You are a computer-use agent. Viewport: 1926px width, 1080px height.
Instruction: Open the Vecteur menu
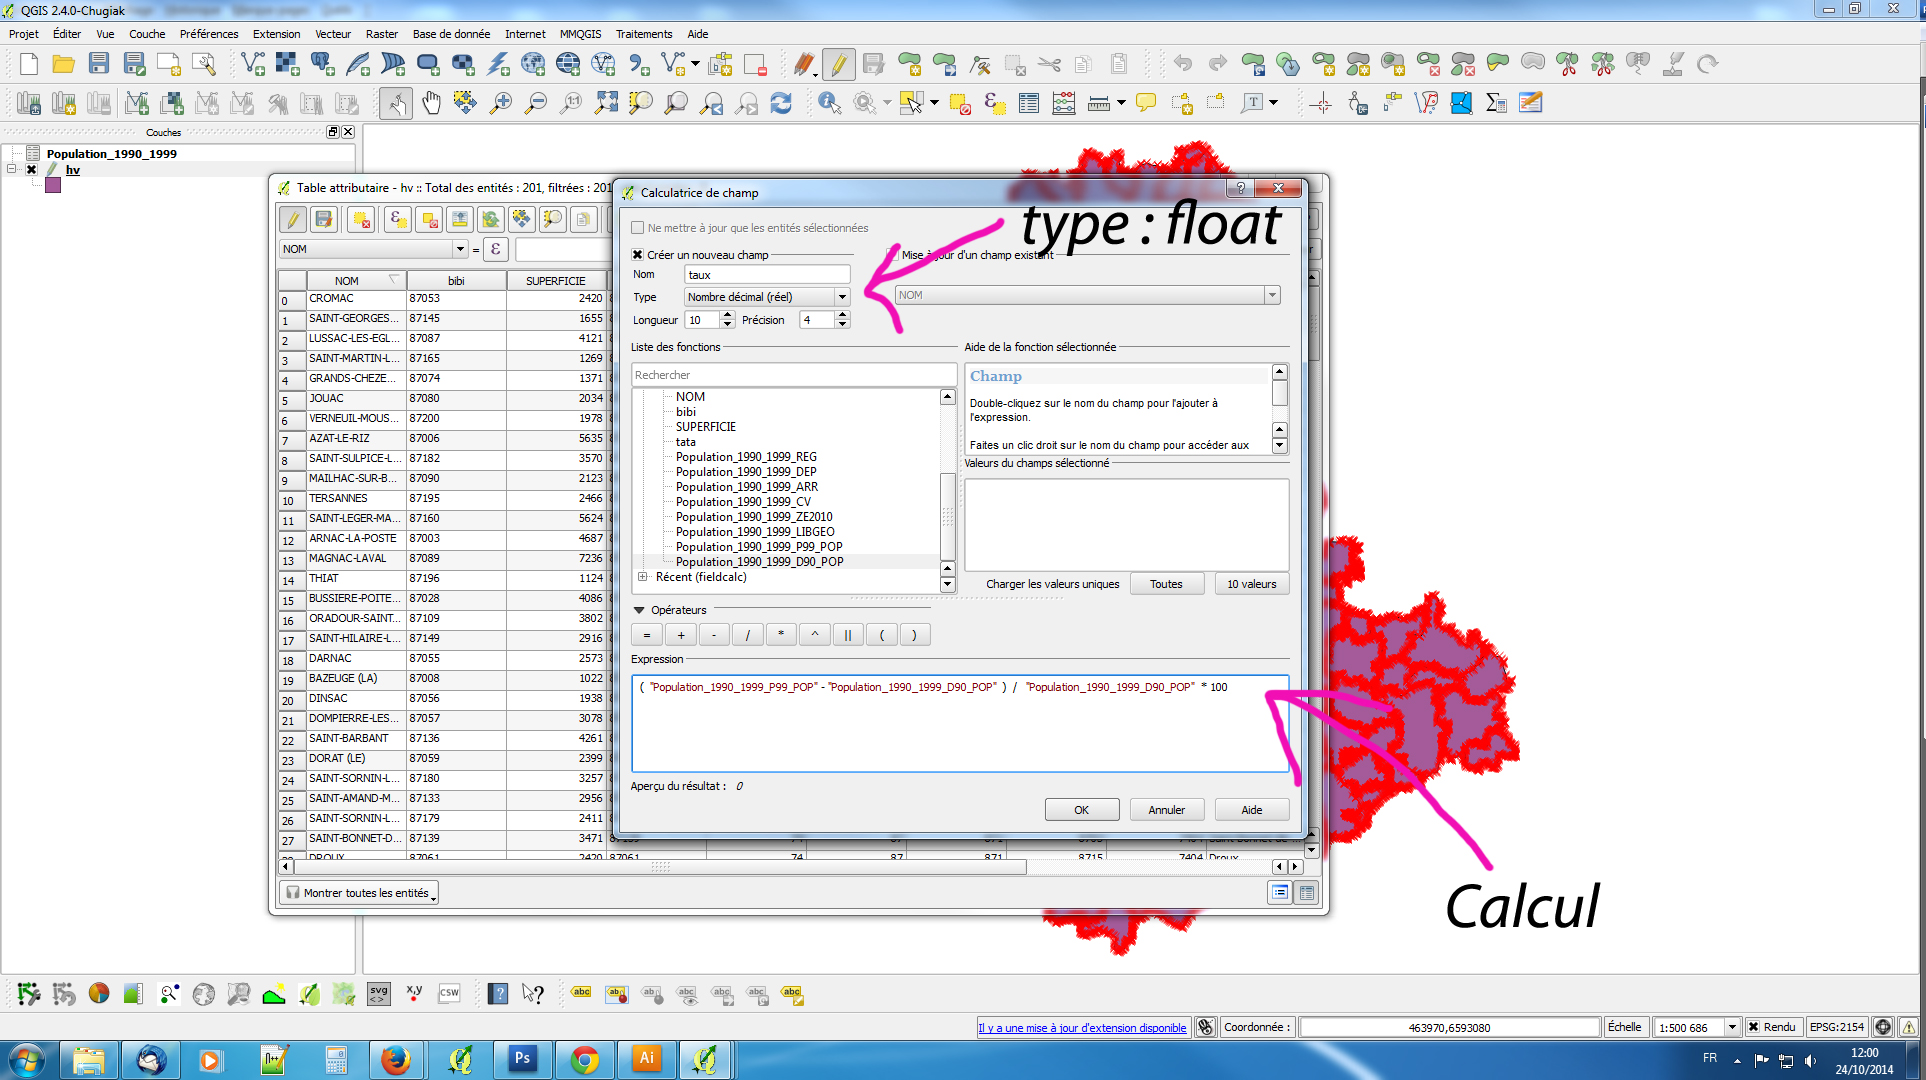[x=332, y=34]
